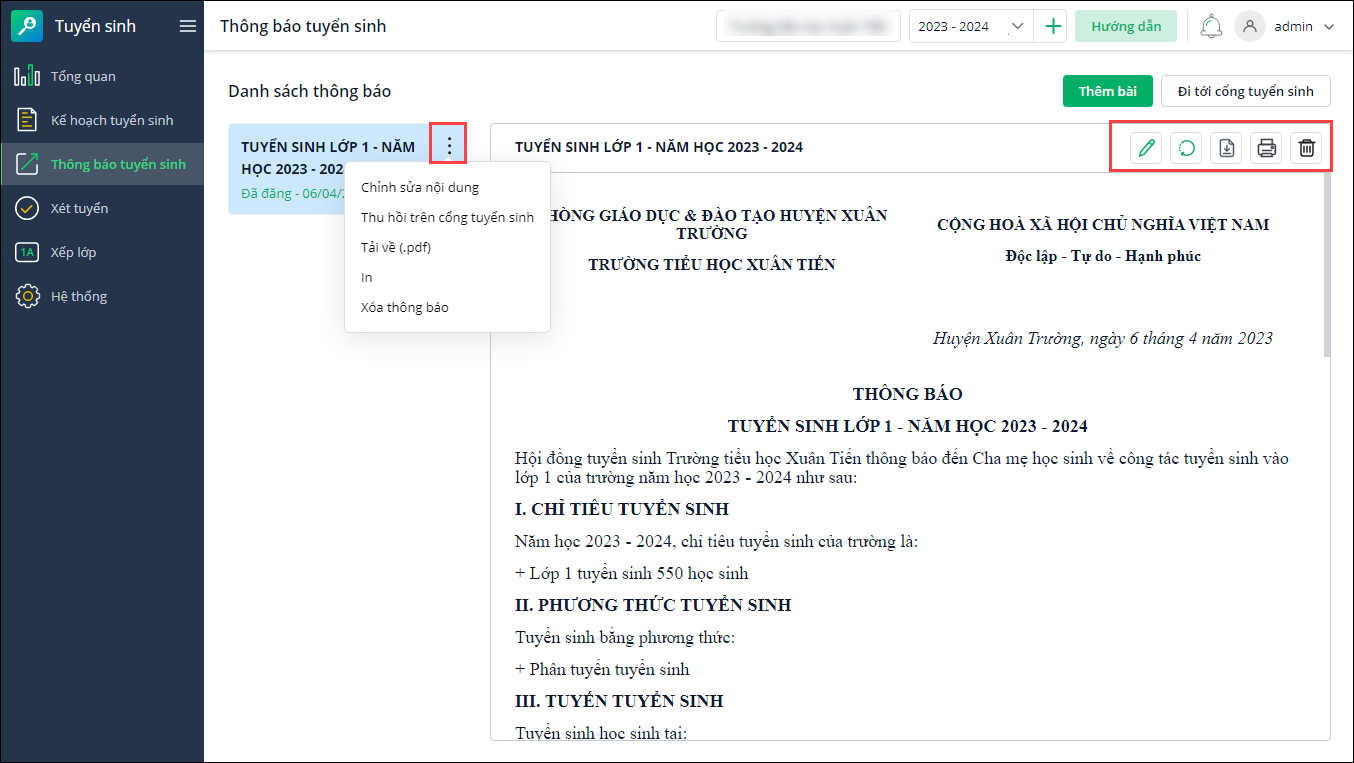Open notifications bell icon
This screenshot has height=763, width=1354.
[x=1211, y=27]
